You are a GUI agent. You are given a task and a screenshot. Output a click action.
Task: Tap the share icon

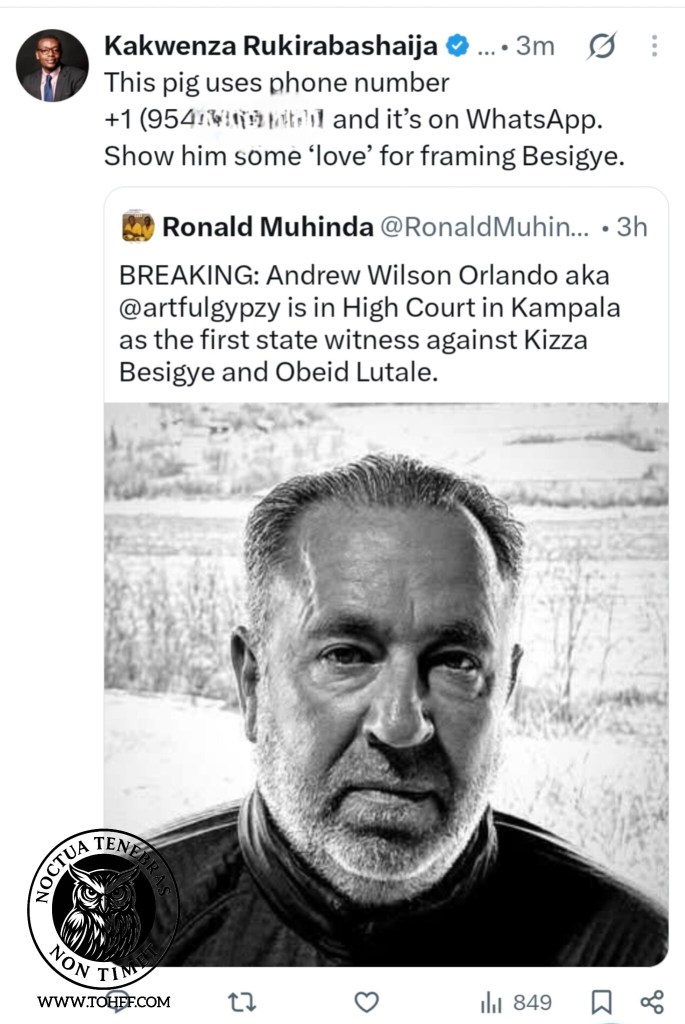(652, 1002)
